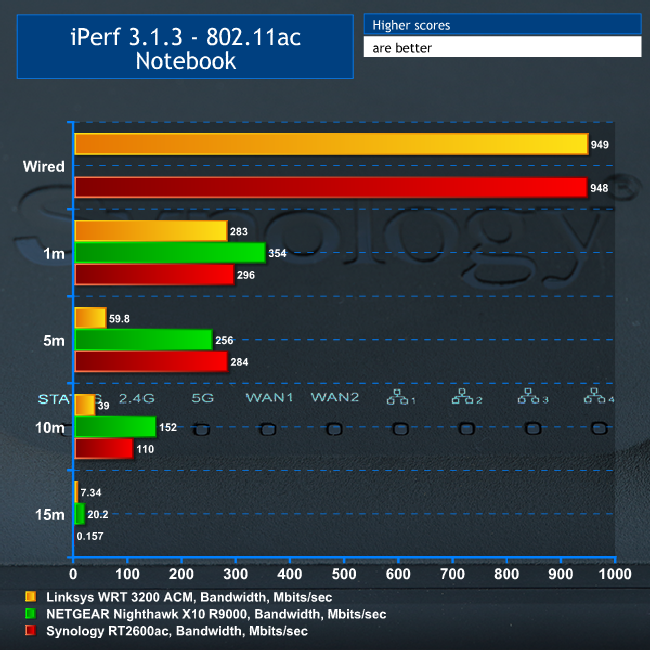Click the x-axis tick label 100

(127, 574)
